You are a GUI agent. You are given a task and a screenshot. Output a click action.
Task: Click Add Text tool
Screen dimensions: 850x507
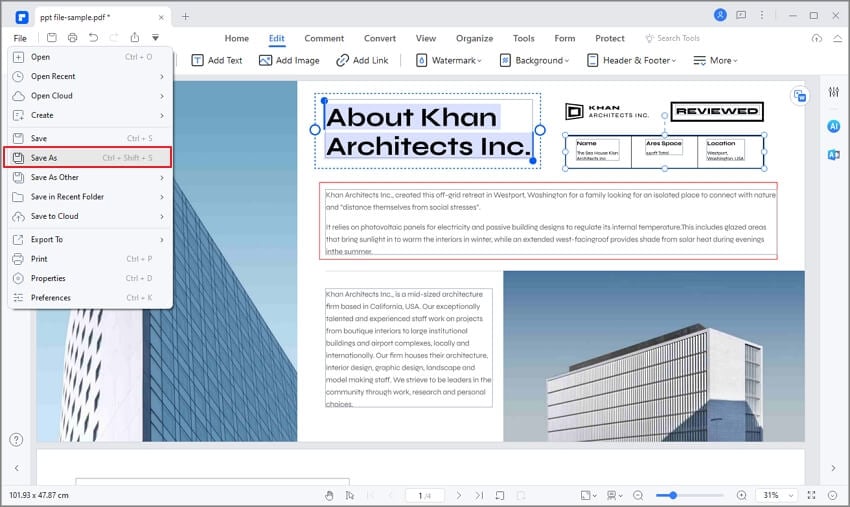(217, 60)
